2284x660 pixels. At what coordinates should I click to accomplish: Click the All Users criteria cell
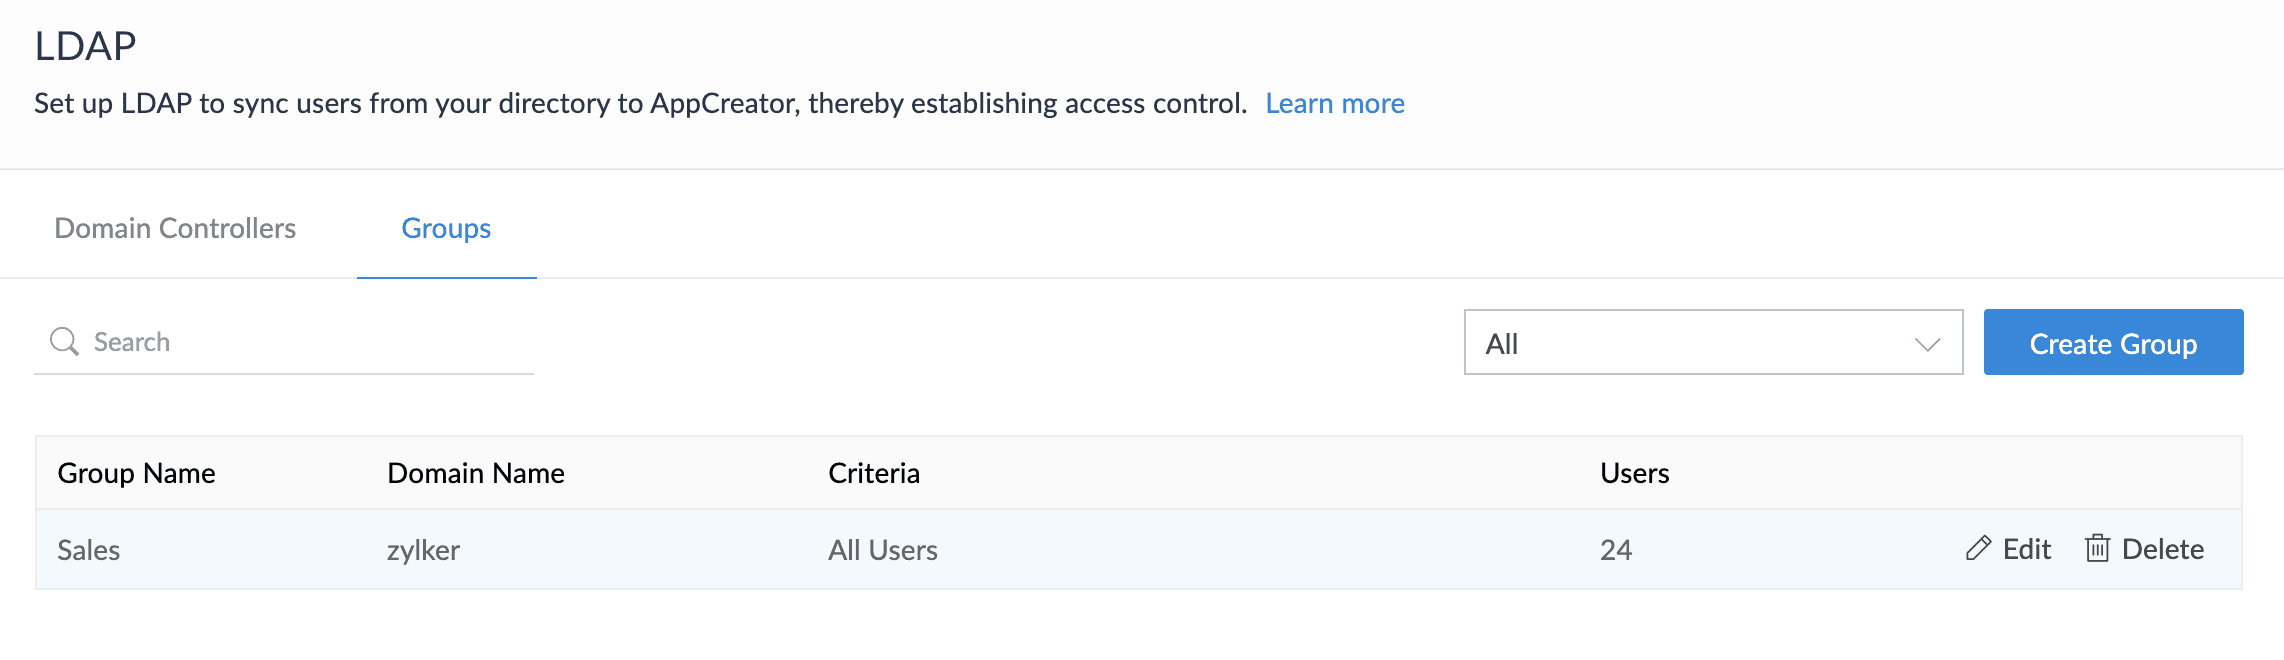click(x=882, y=550)
